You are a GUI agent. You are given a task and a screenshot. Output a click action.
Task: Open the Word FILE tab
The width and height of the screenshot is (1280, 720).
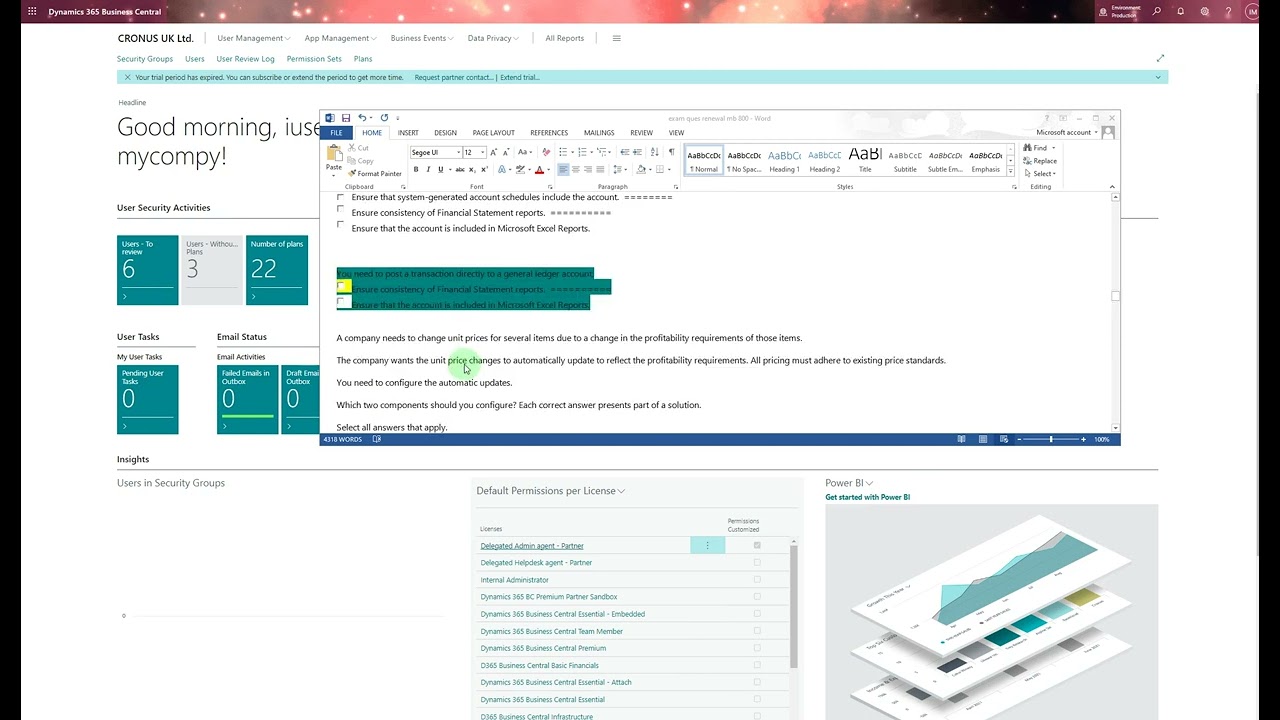336,132
